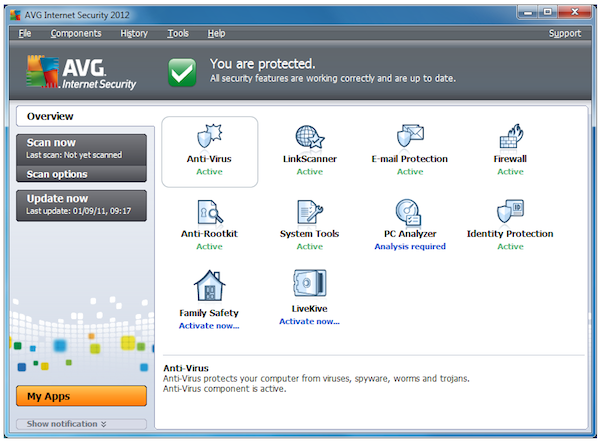Open the Support link in menu bar
This screenshot has width=600, height=442.
565,34
